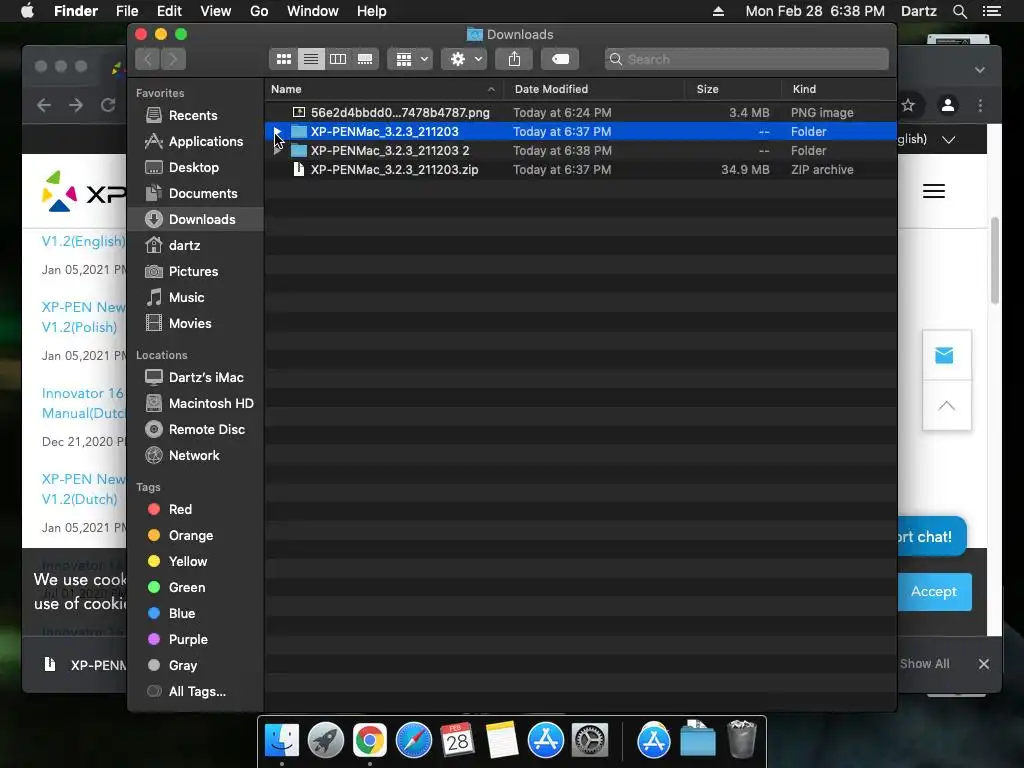Sort by the Name column header
This screenshot has height=768, width=1024.
(x=384, y=89)
